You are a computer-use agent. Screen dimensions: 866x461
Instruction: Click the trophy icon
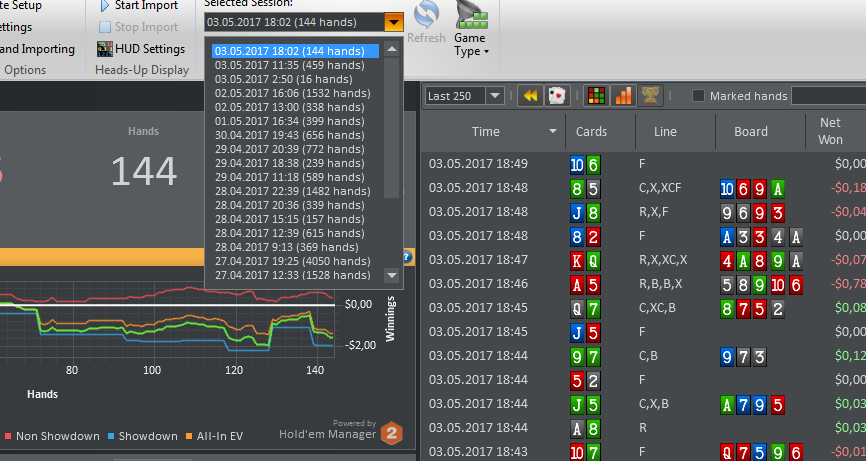649,96
